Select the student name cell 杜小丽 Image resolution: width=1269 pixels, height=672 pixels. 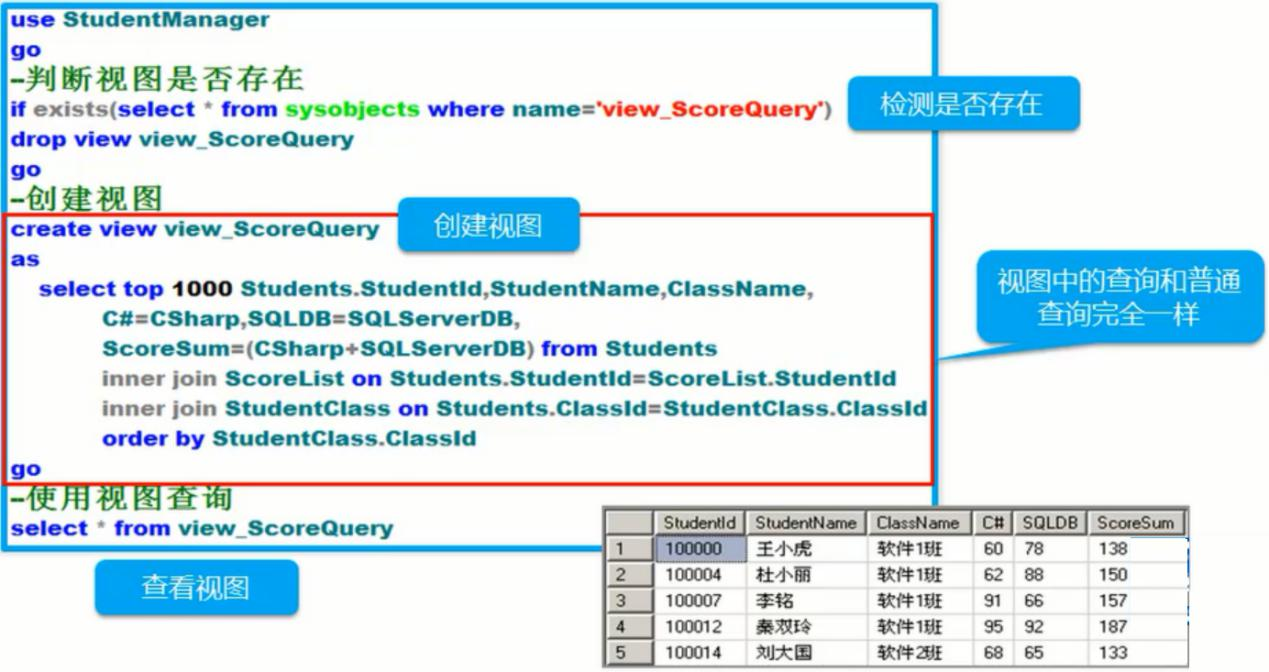tap(783, 575)
